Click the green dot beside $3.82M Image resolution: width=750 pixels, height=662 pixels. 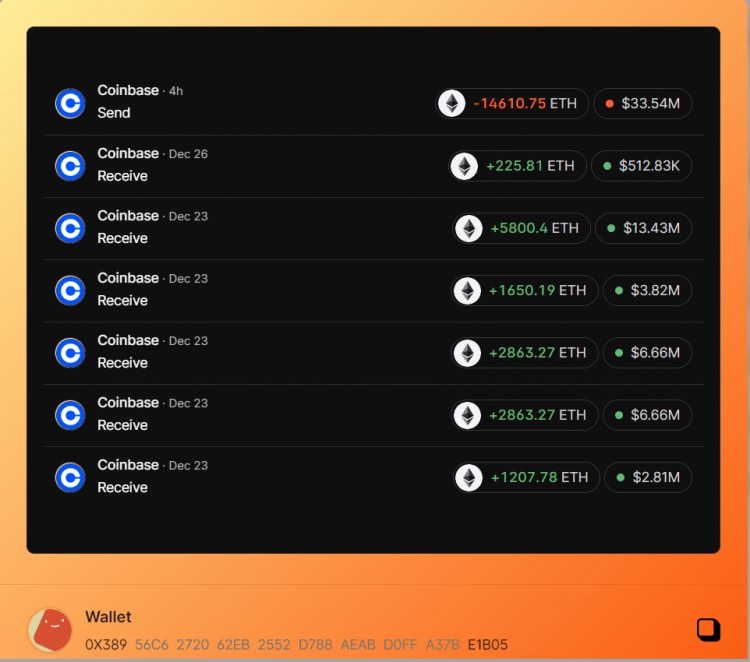pos(618,290)
